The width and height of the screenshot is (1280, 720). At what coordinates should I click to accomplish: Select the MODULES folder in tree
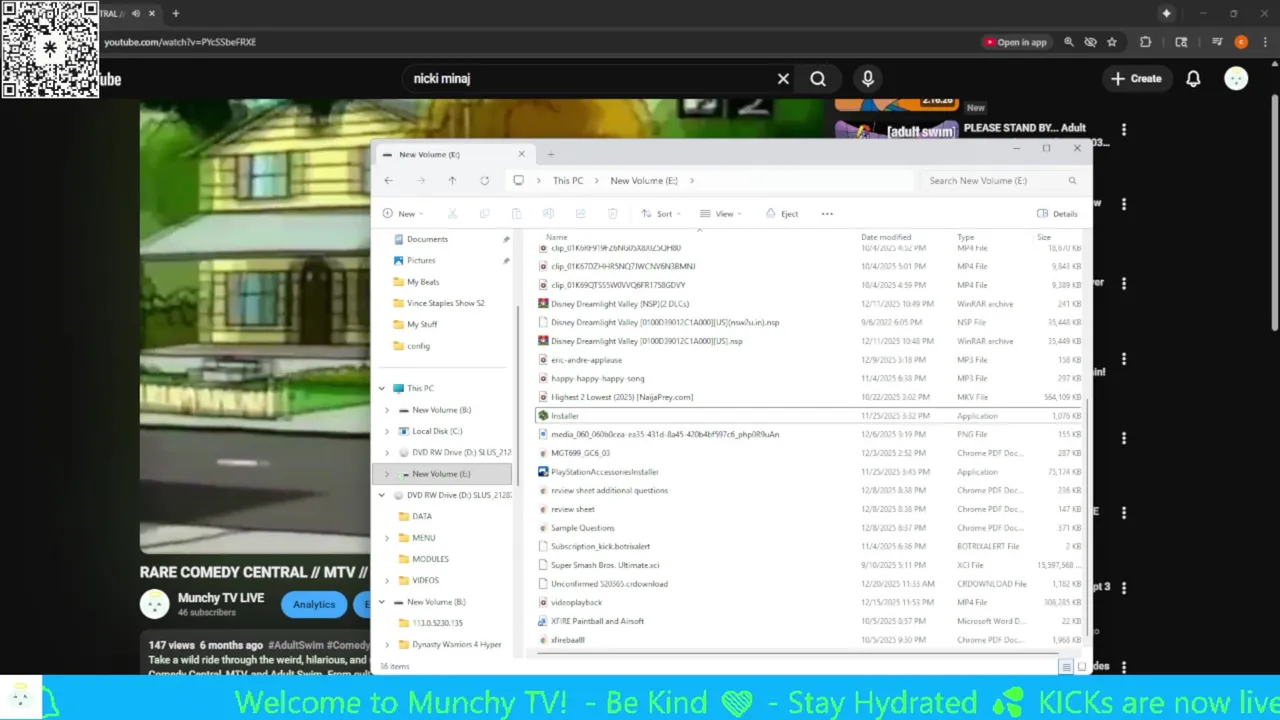431,559
